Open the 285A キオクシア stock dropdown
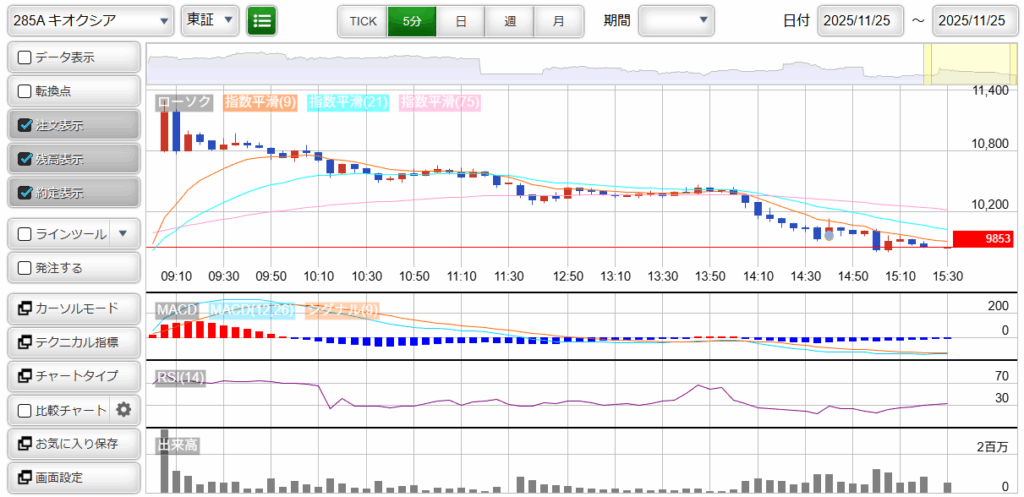 tap(89, 20)
